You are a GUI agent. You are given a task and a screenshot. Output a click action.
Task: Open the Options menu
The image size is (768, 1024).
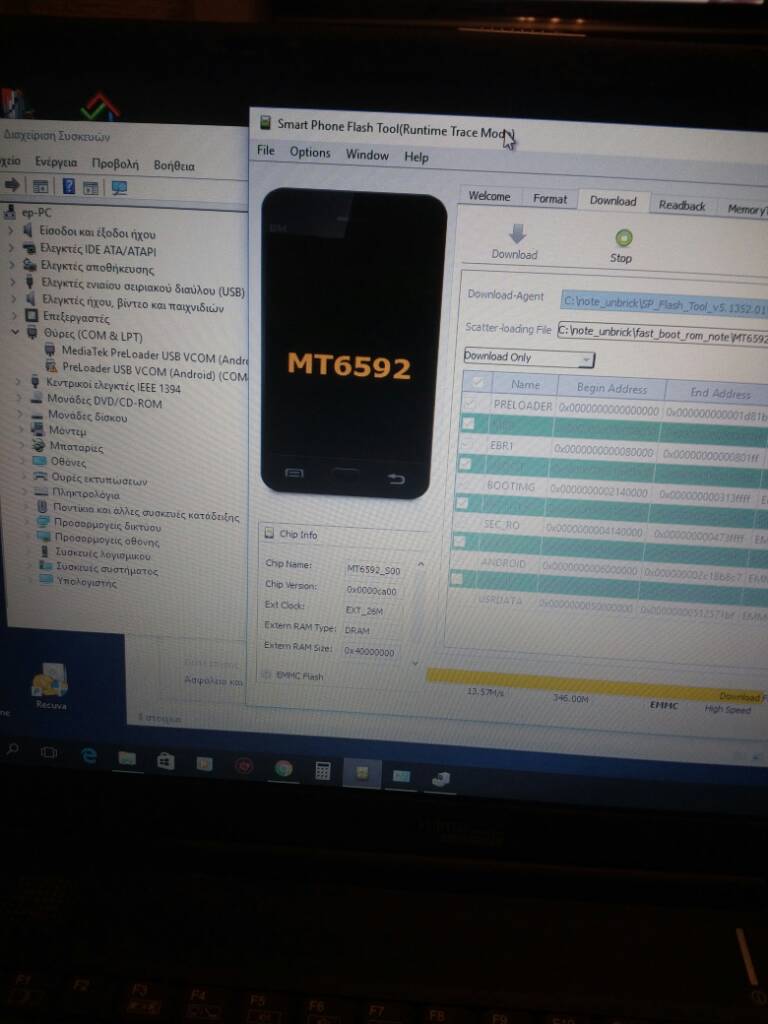pyautogui.click(x=310, y=153)
